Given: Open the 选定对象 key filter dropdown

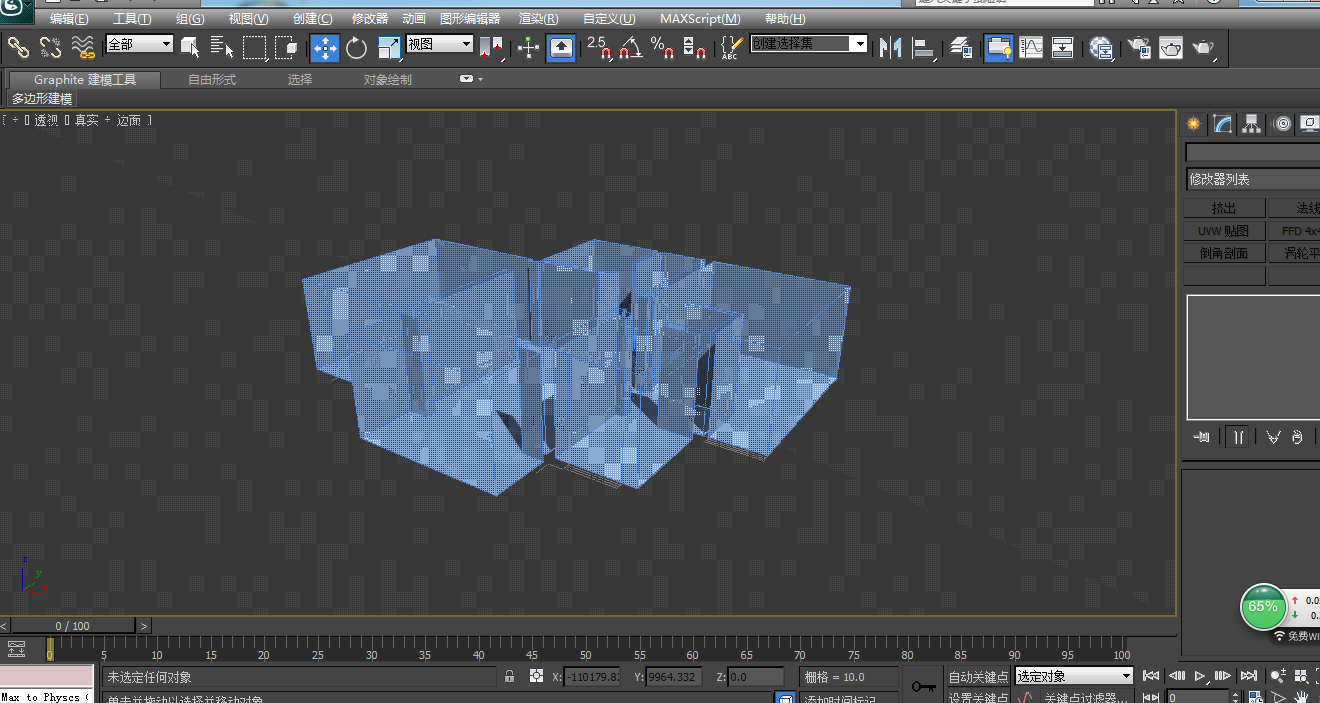Looking at the screenshot, I should [1073, 677].
